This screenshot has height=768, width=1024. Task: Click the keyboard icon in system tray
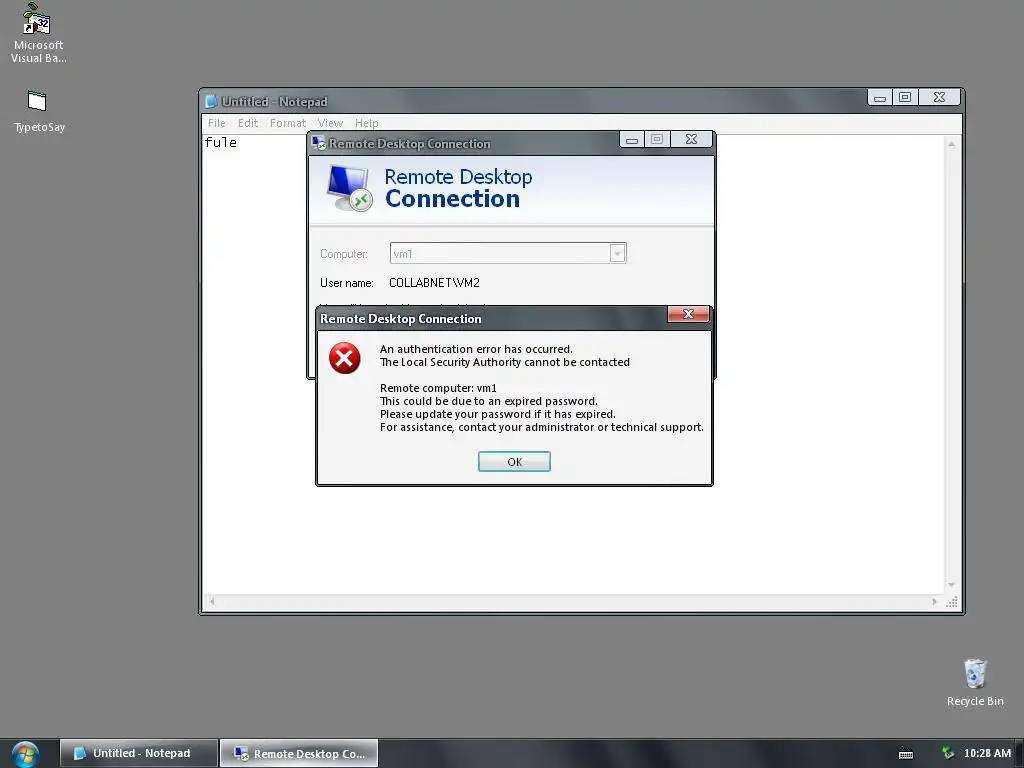(x=906, y=754)
